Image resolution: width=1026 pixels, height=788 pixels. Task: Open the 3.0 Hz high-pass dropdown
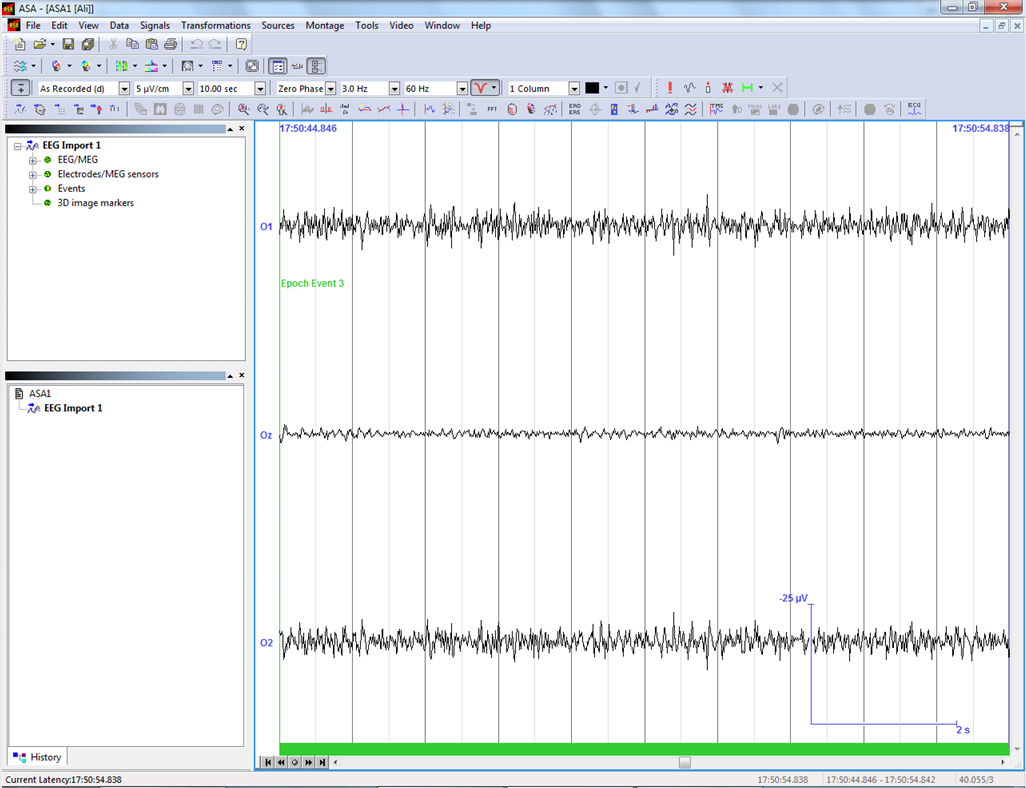pos(394,88)
